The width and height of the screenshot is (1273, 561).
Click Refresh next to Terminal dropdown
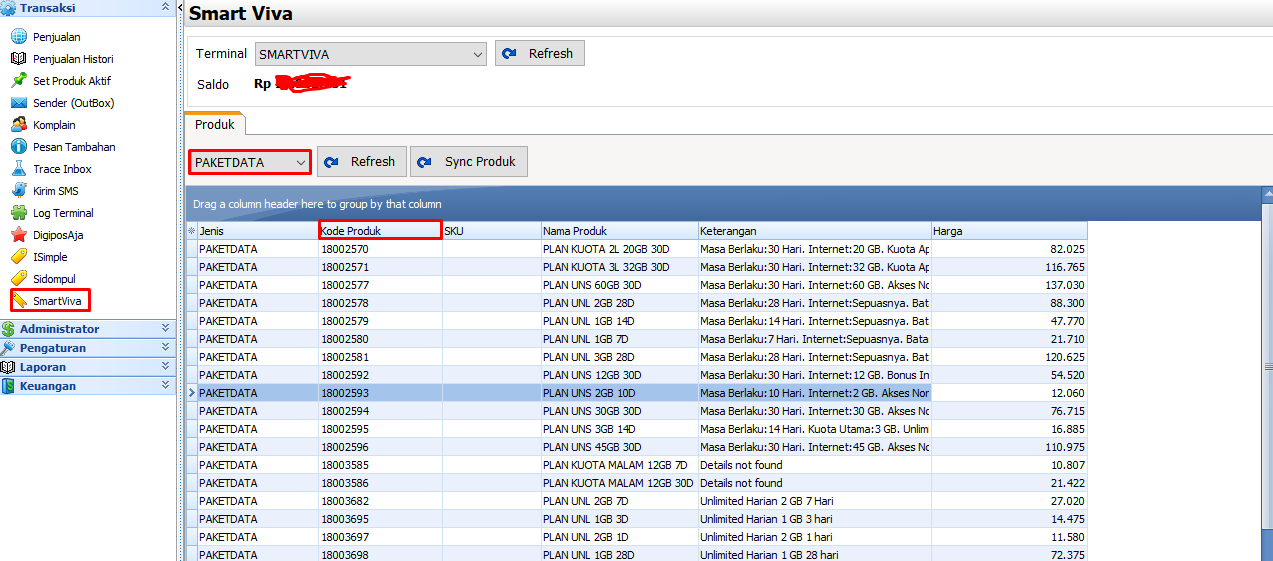[540, 54]
